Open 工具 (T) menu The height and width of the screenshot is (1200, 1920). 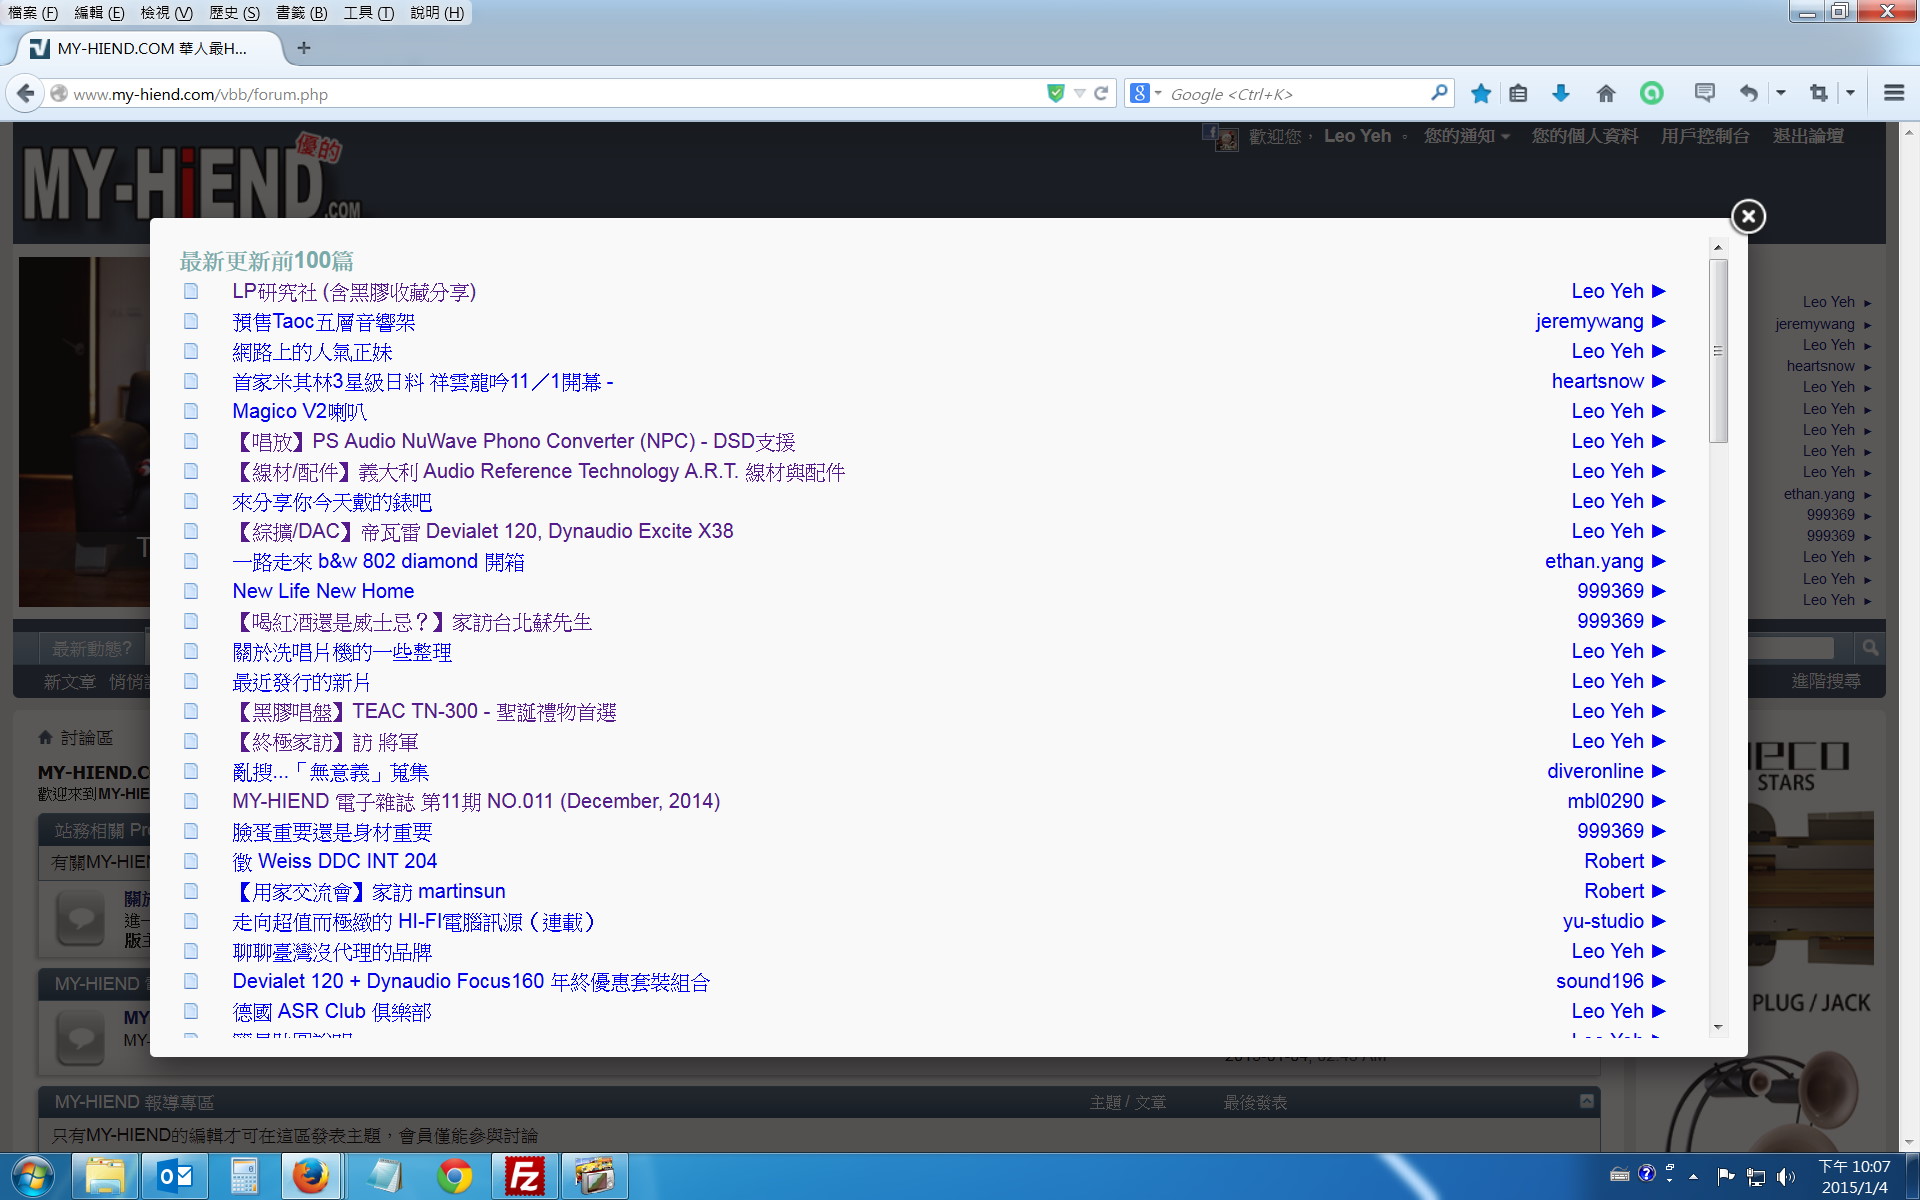[x=368, y=12]
